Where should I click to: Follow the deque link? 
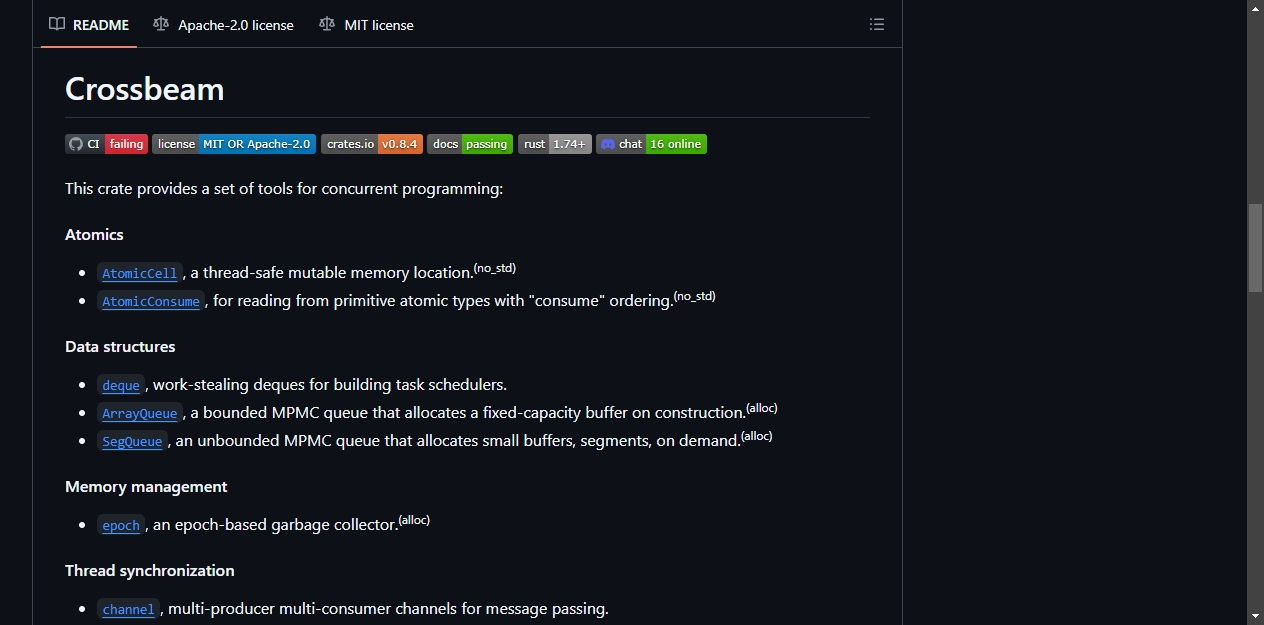coord(121,385)
